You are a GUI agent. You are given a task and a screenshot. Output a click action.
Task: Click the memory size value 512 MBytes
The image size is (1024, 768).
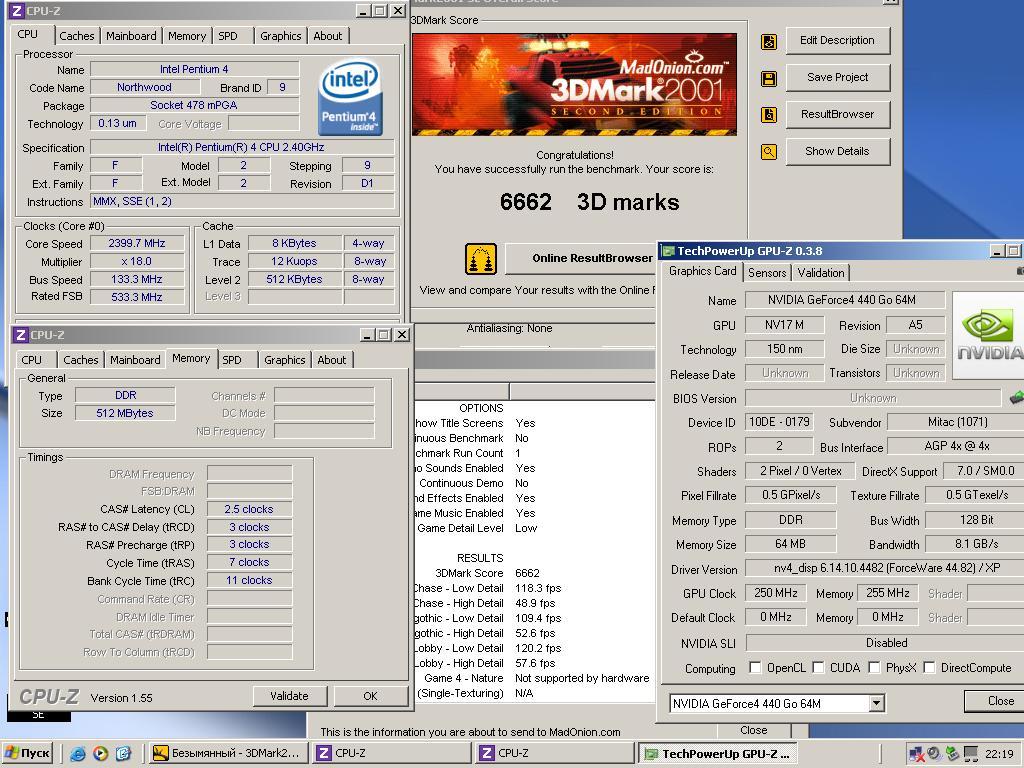125,413
